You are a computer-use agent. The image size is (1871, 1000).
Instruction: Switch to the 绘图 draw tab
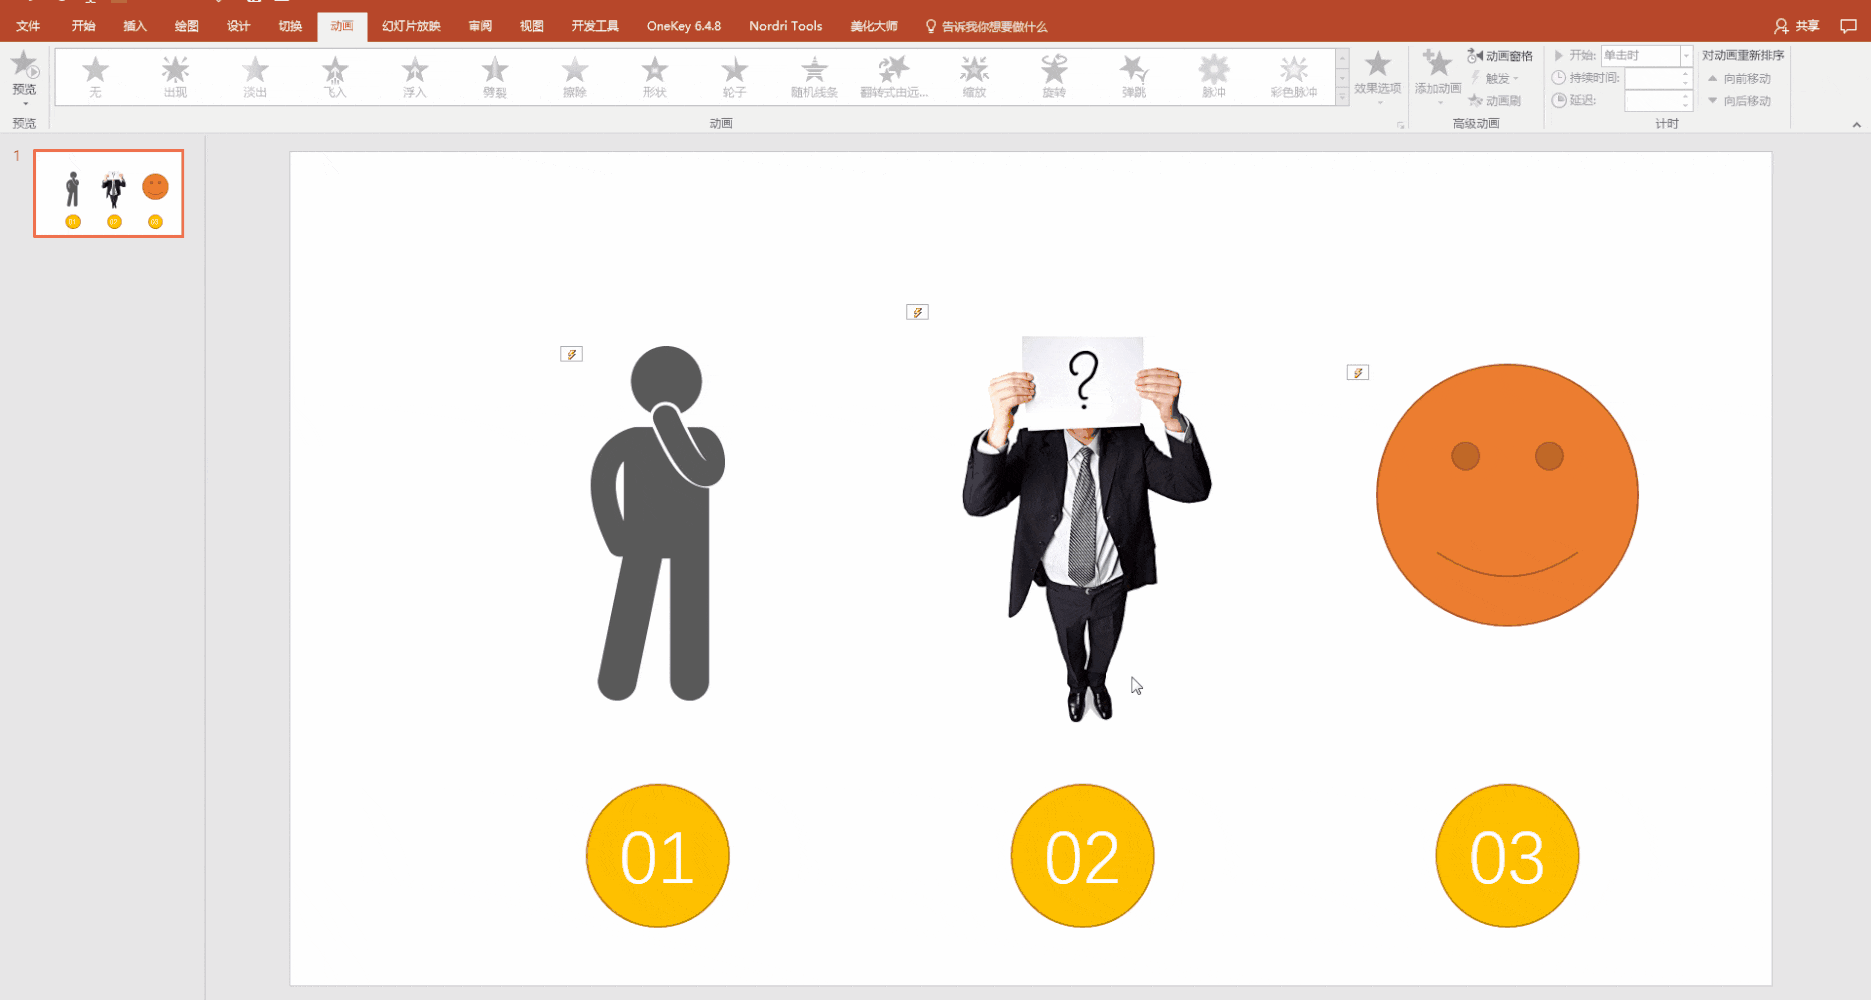pos(187,26)
